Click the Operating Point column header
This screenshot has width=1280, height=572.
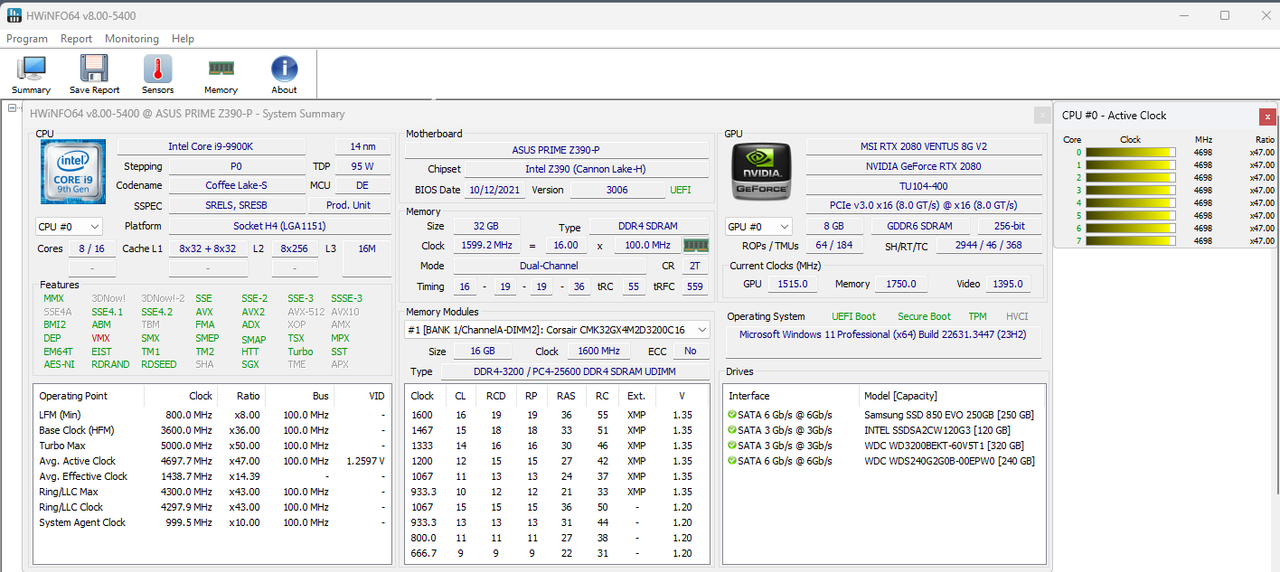73,396
